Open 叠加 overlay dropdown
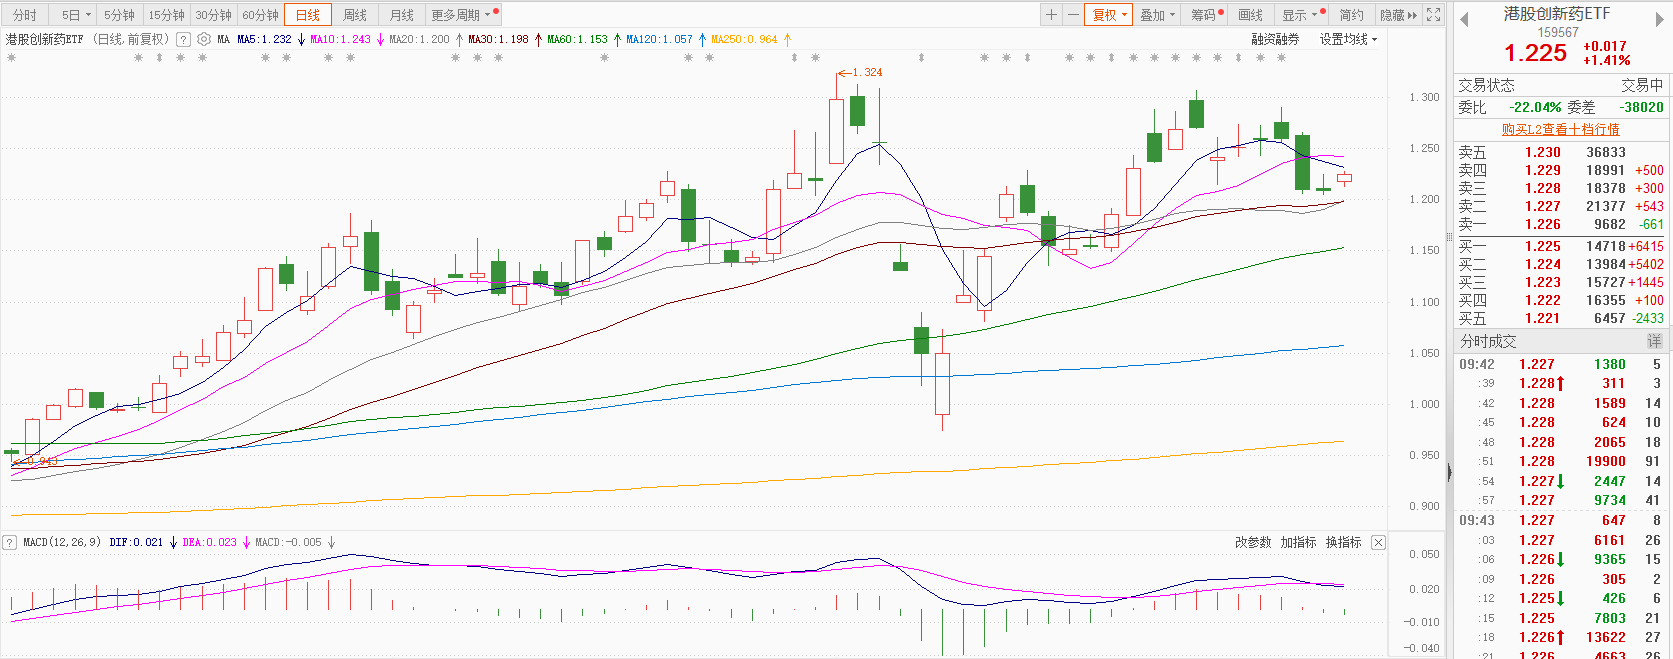This screenshot has height=659, width=1673. coord(1157,15)
